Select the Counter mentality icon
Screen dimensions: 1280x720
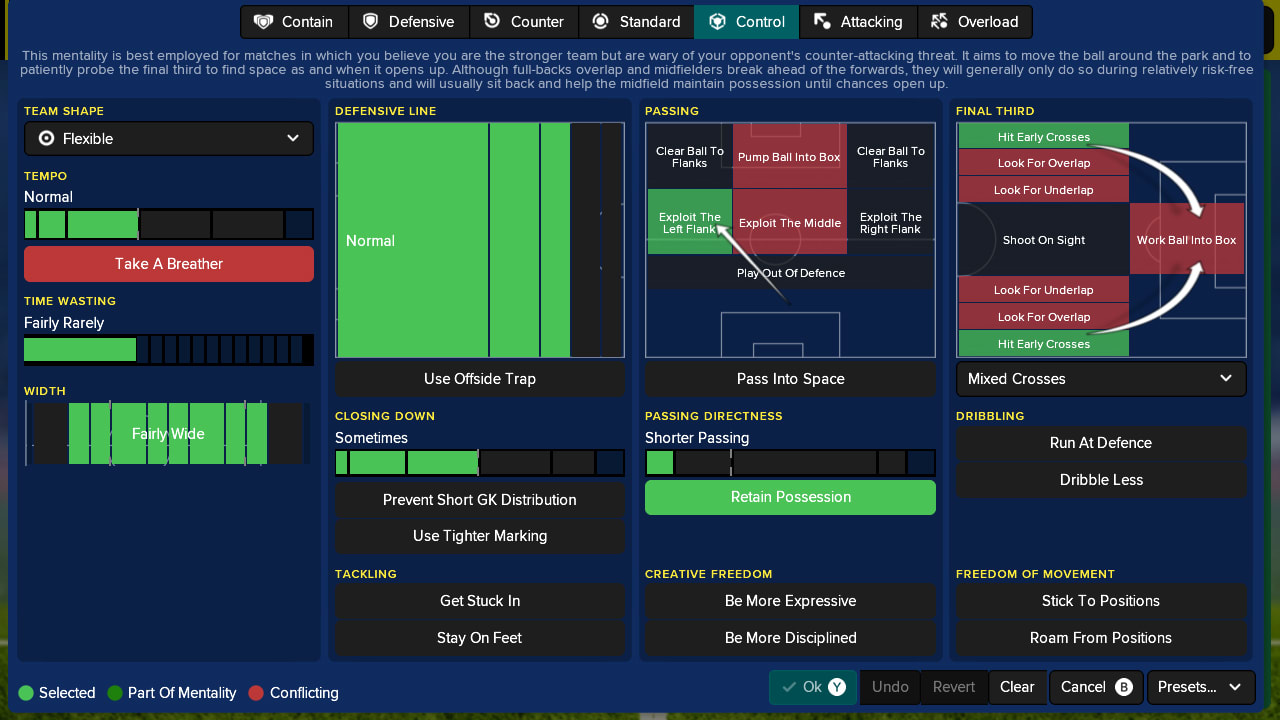pyautogui.click(x=490, y=21)
